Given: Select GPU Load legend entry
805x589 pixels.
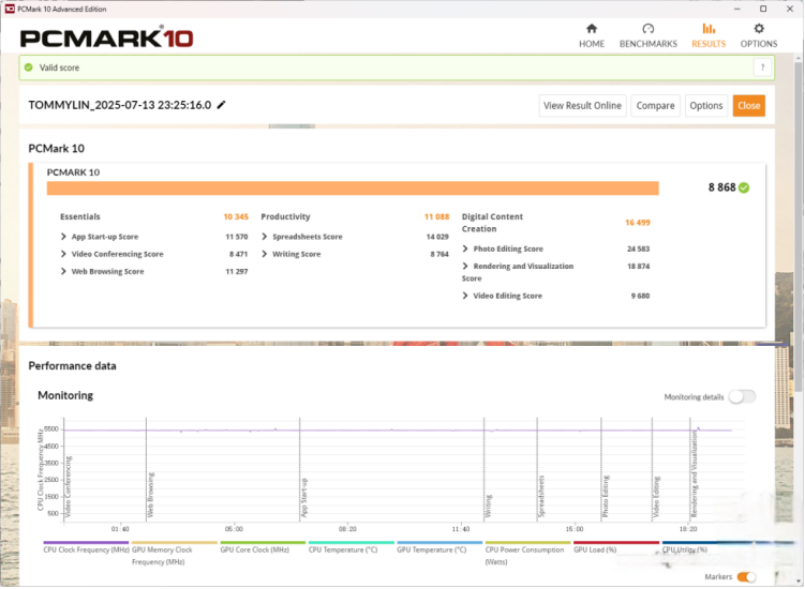Looking at the screenshot, I should [616, 547].
